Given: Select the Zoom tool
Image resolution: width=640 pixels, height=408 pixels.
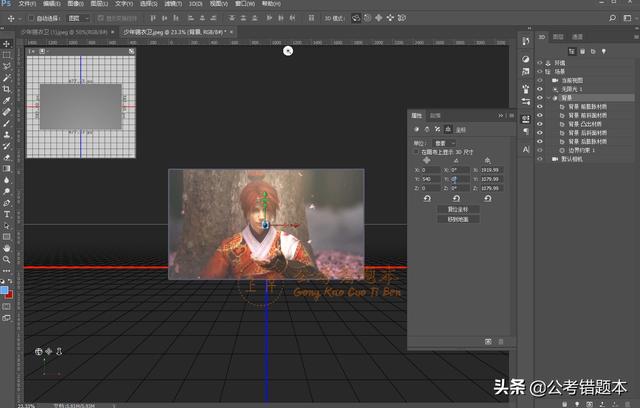Looking at the screenshot, I should pos(7,259).
